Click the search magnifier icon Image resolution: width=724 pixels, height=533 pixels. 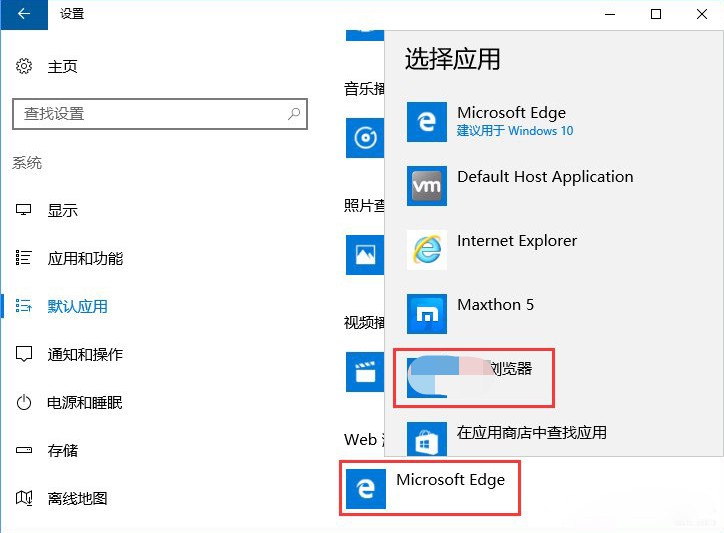coord(294,114)
